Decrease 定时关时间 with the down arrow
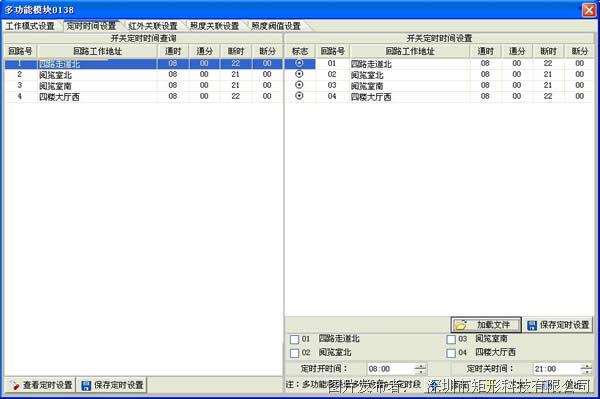Viewport: 600px width, 399px height. coord(586,372)
